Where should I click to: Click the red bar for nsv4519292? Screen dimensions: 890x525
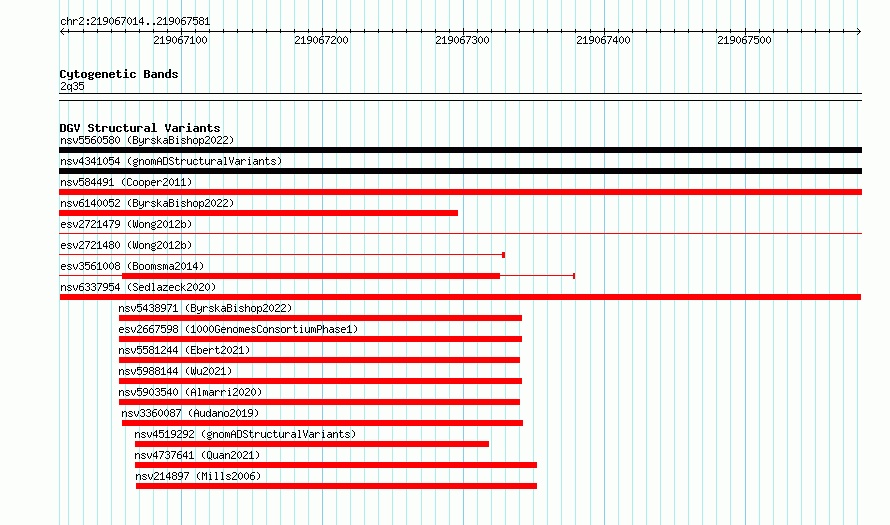click(312, 444)
